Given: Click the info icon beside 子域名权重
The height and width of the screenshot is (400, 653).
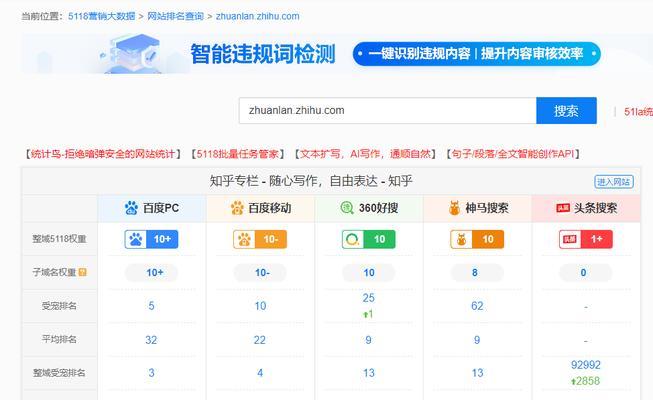Looking at the screenshot, I should coord(82,272).
